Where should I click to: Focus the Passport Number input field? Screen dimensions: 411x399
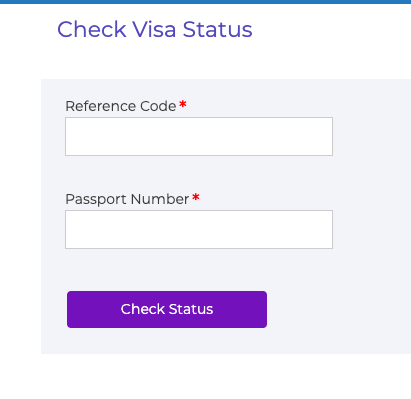click(x=199, y=229)
